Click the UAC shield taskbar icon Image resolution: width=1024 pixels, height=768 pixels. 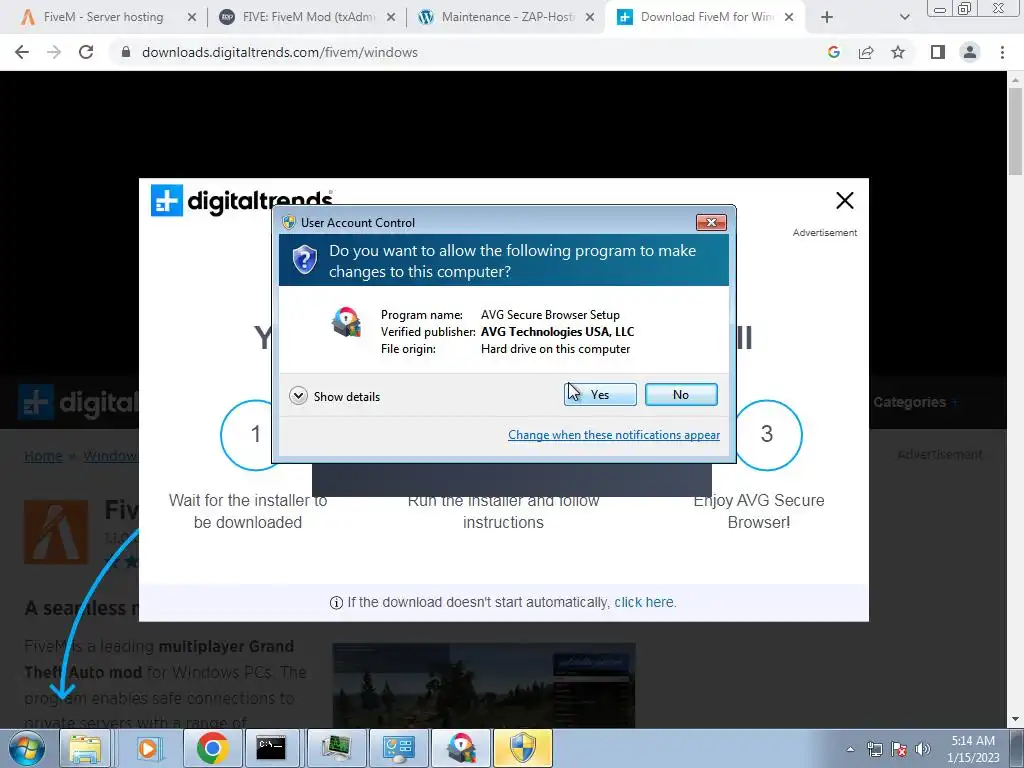523,748
